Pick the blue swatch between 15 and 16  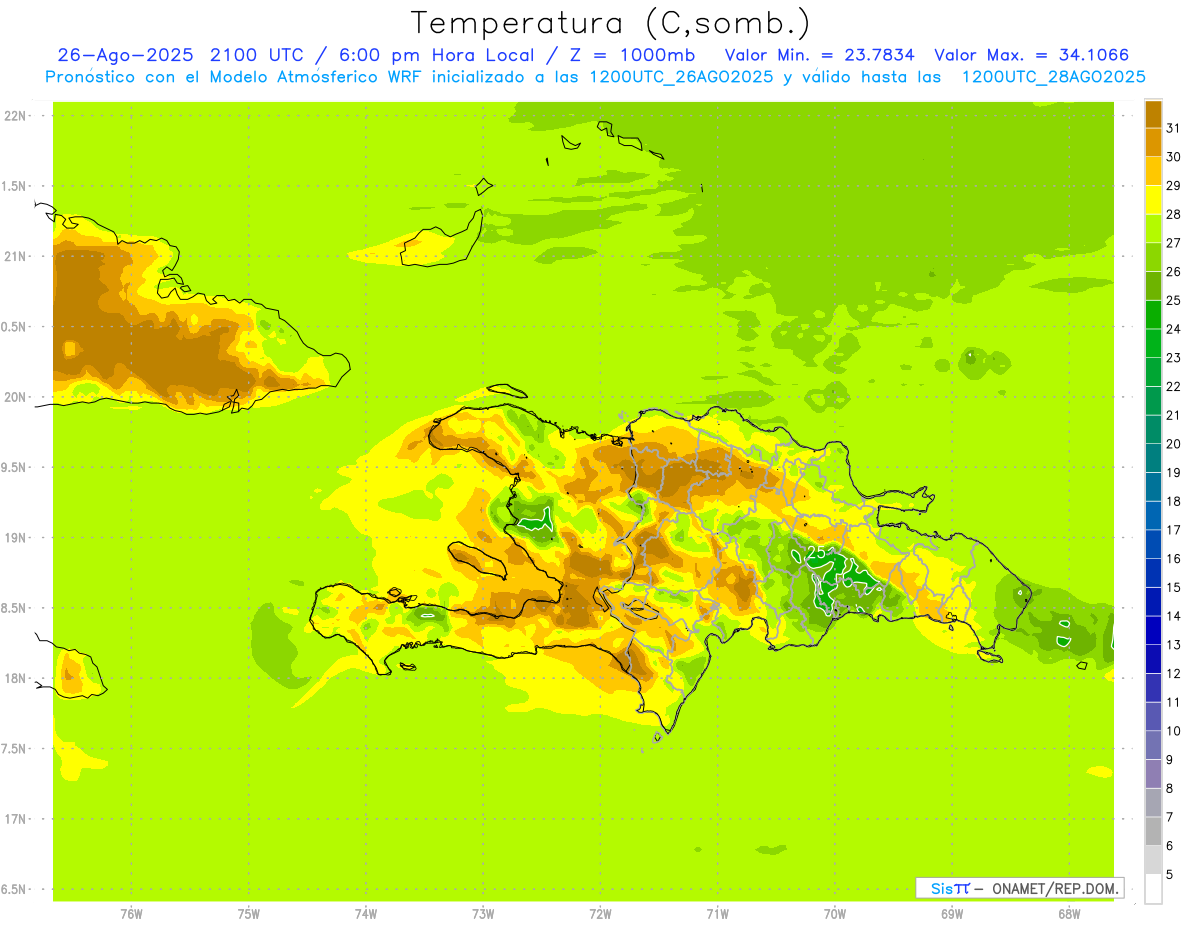(x=1153, y=573)
